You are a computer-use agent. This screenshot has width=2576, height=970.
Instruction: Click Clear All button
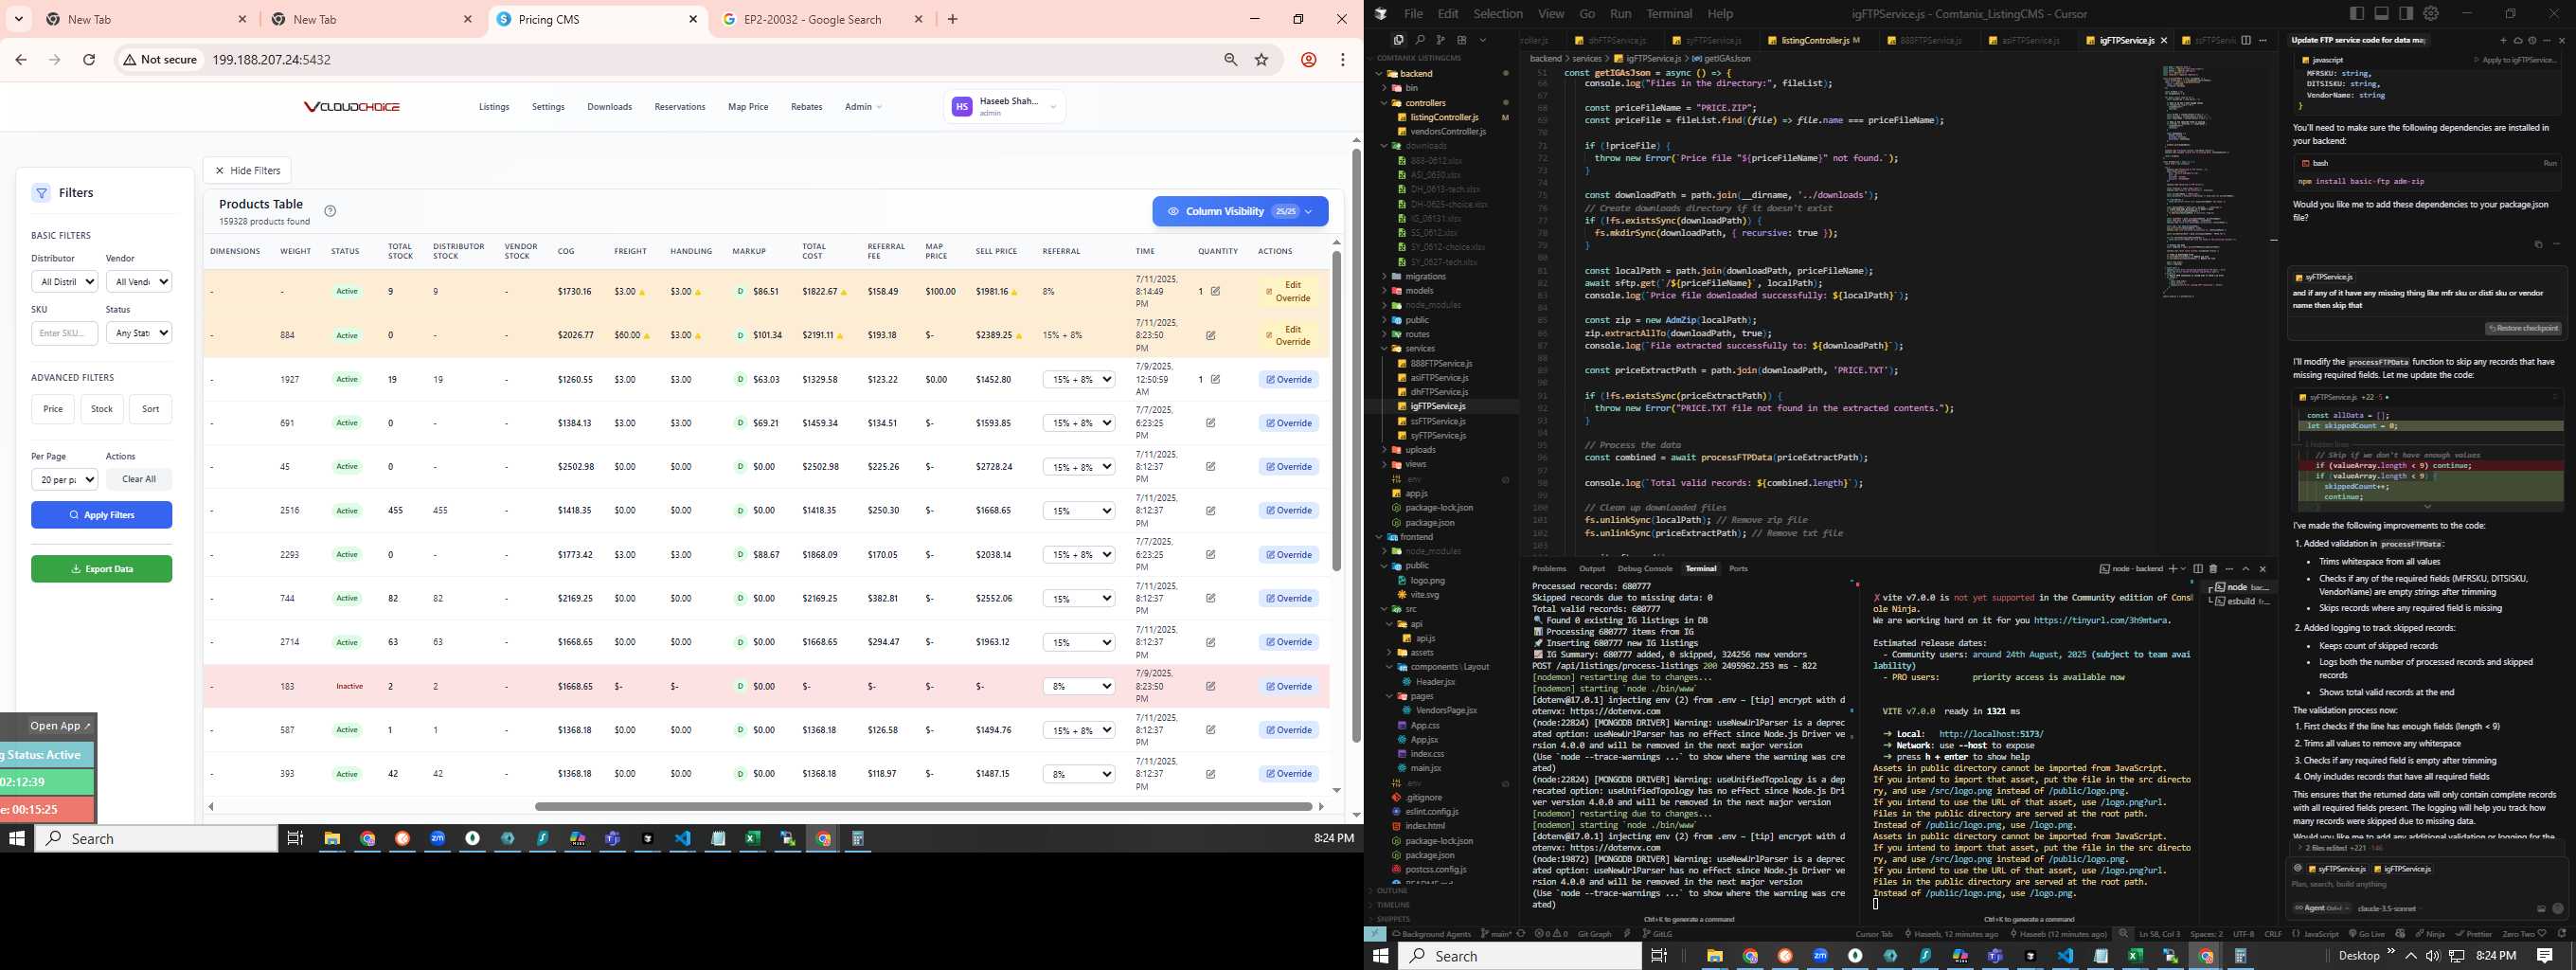tap(139, 480)
